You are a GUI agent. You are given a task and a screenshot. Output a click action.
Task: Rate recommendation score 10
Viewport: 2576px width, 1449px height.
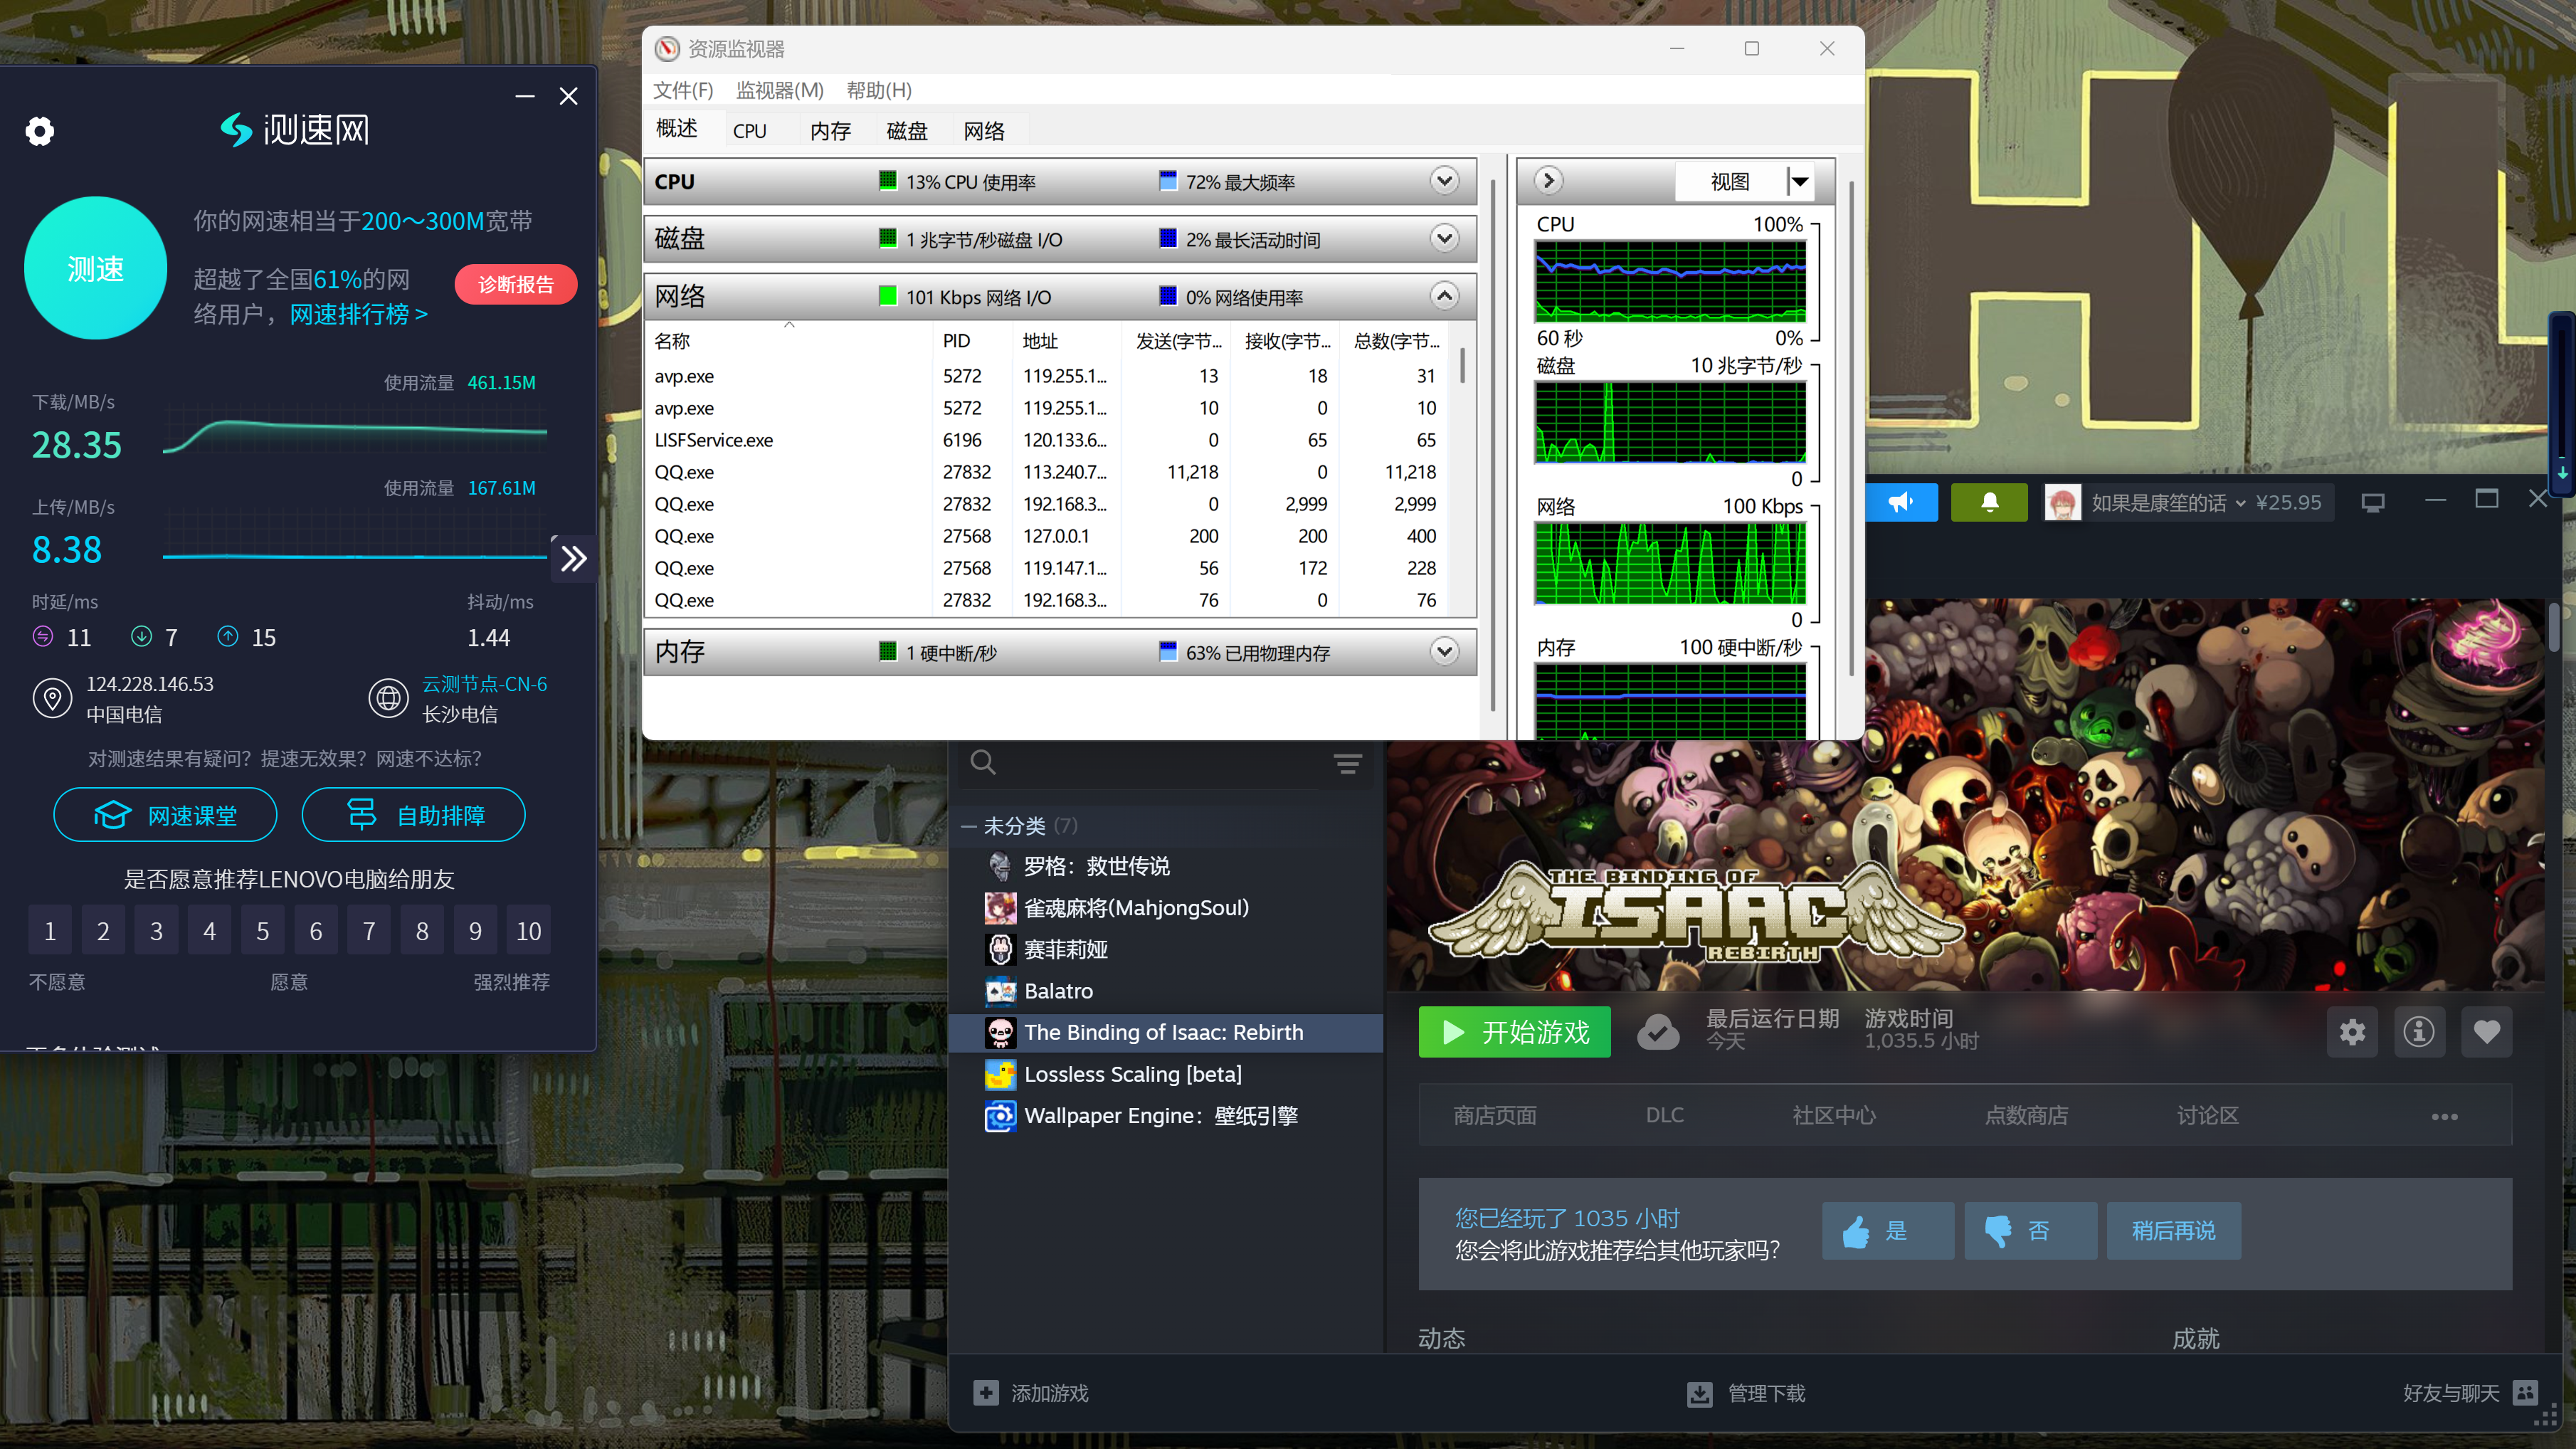point(529,931)
